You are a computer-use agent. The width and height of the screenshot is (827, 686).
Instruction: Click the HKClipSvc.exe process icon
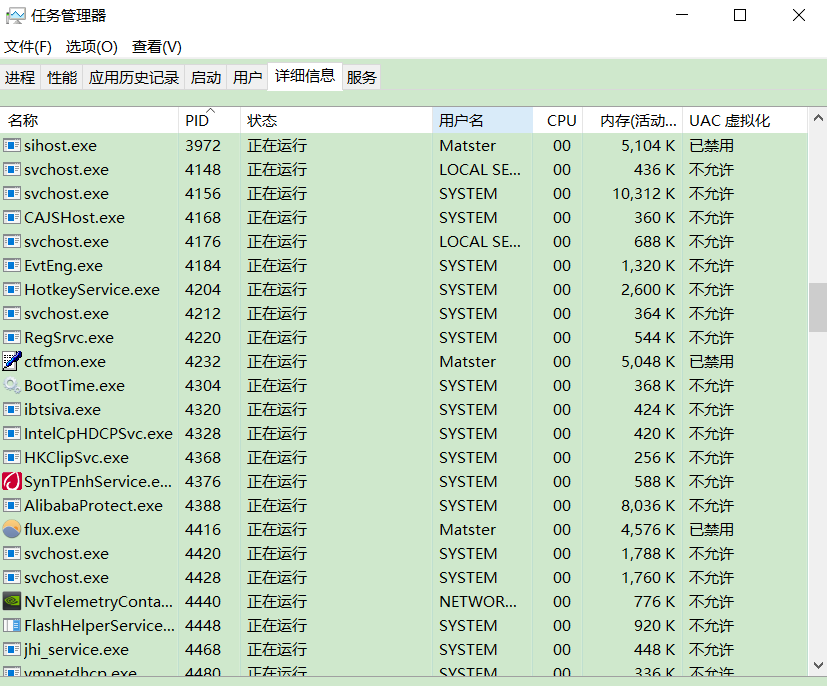12,457
